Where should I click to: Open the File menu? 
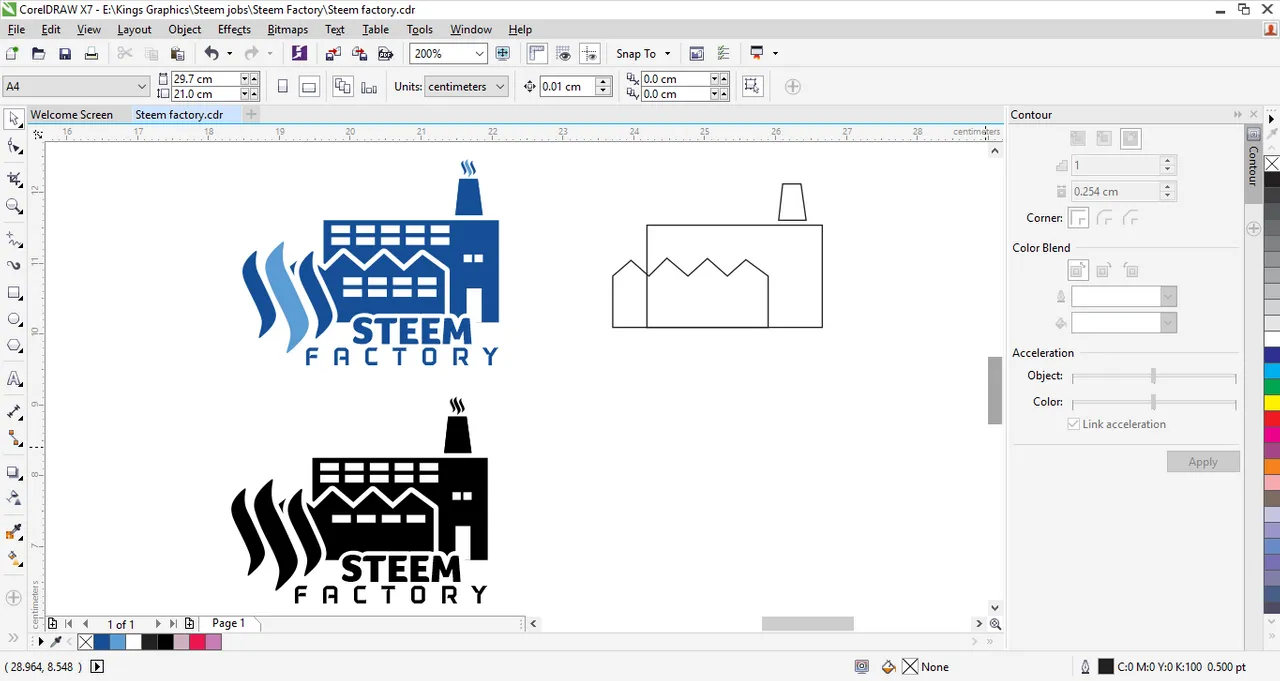tap(16, 29)
